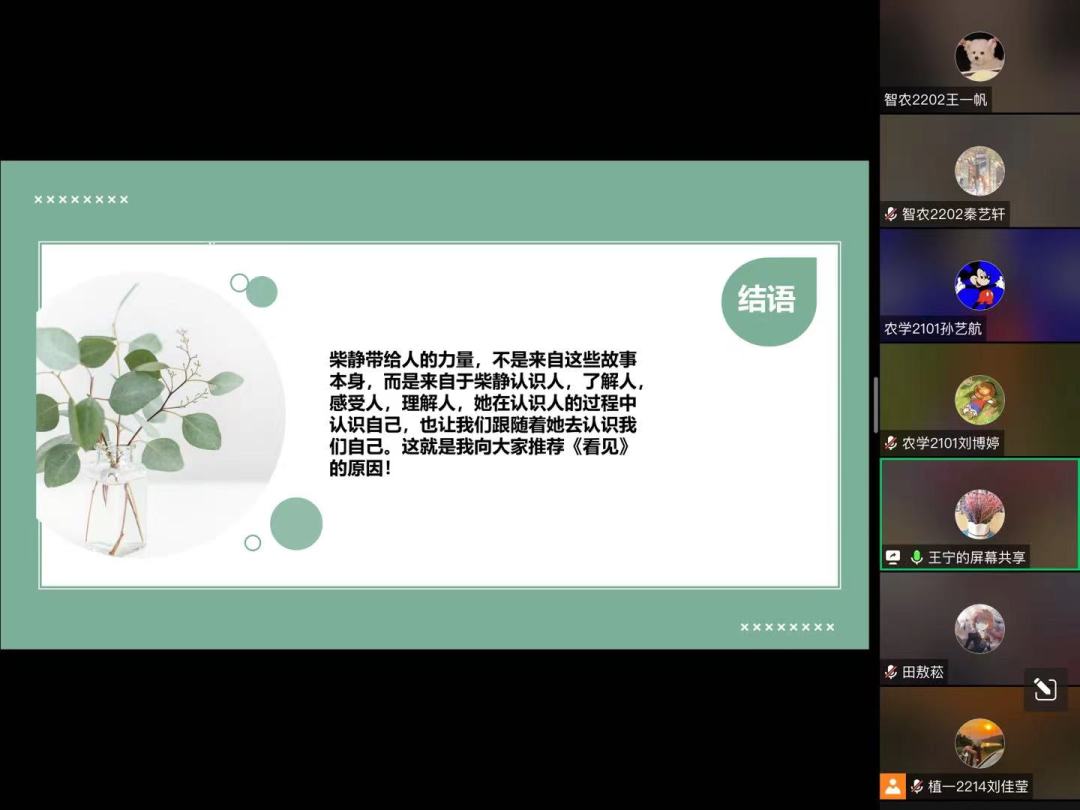Click the annotation pencil icon button
The image size is (1080, 810).
(x=1044, y=689)
